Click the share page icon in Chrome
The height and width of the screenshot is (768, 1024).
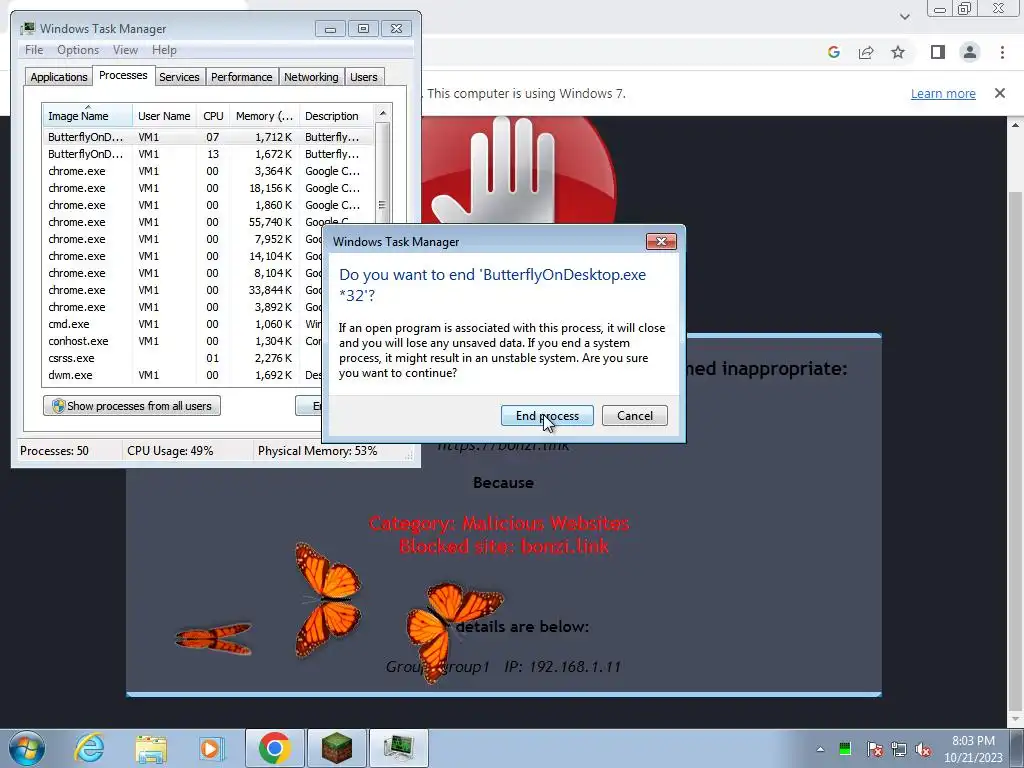[x=866, y=52]
